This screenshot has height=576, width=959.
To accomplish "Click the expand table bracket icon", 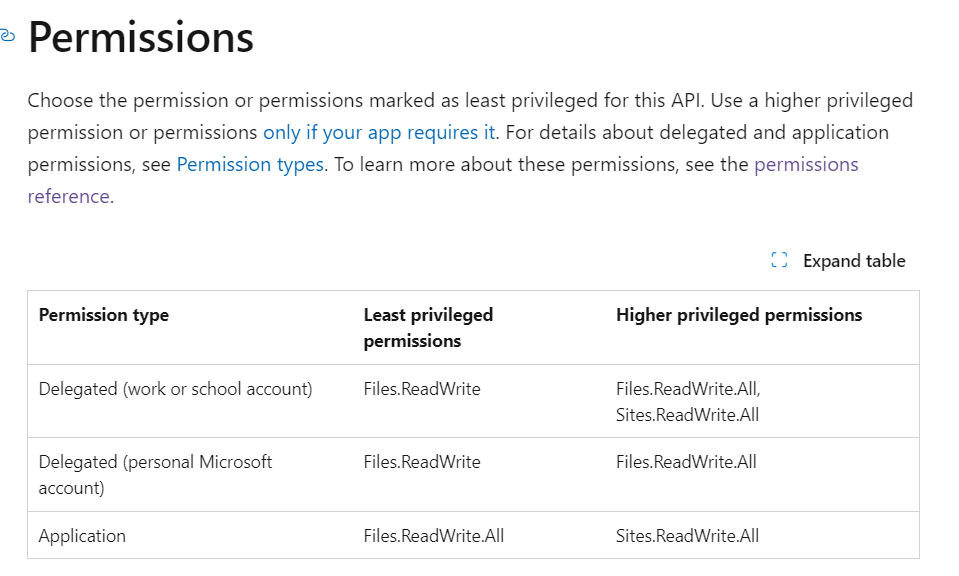I will point(779,260).
